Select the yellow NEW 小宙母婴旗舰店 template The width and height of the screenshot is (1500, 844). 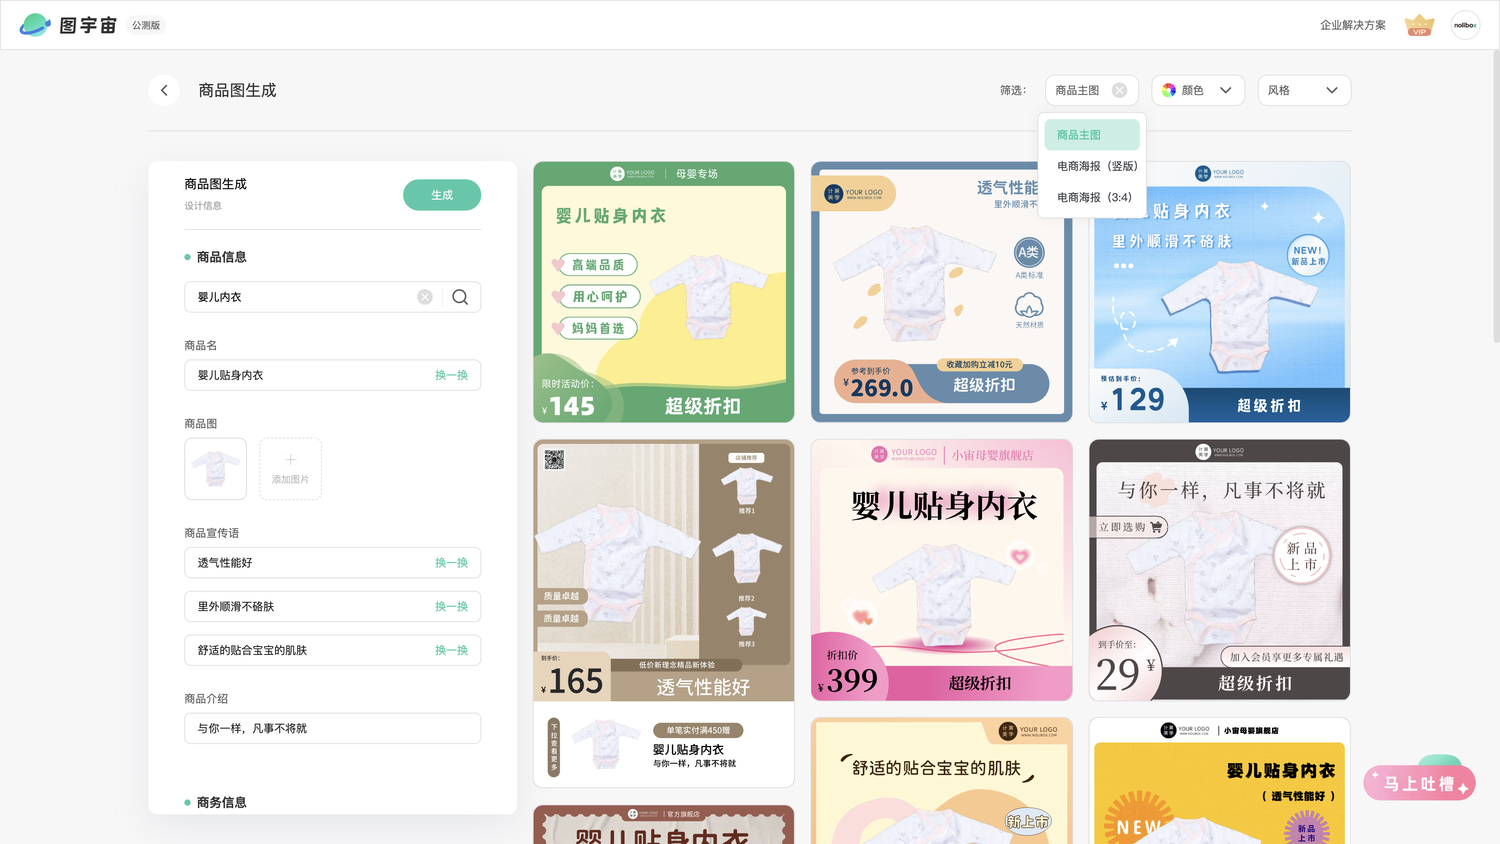1219,781
